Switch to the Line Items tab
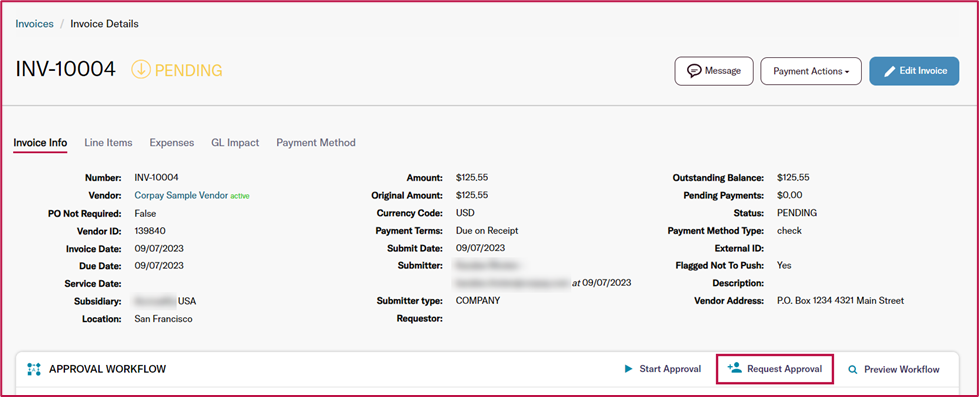979x397 pixels. [x=108, y=142]
